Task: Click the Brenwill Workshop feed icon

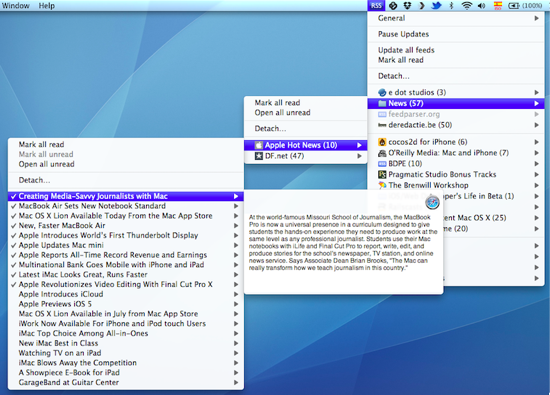Action: 382,185
